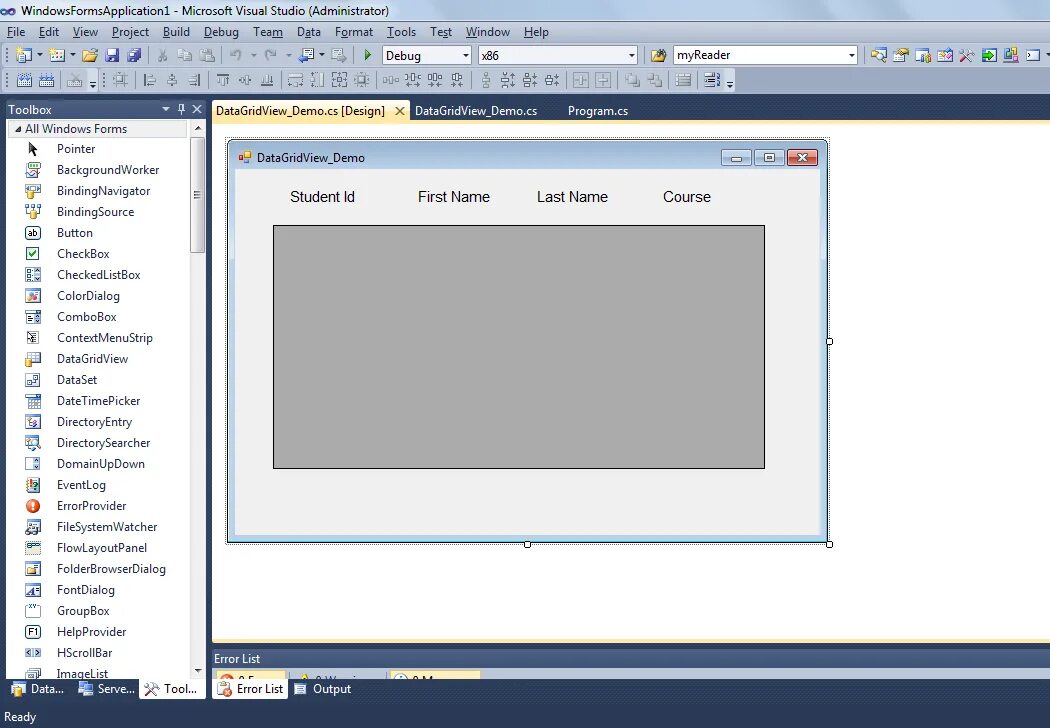Open the Data Sources panel tab
The height and width of the screenshot is (728, 1050).
(38, 689)
